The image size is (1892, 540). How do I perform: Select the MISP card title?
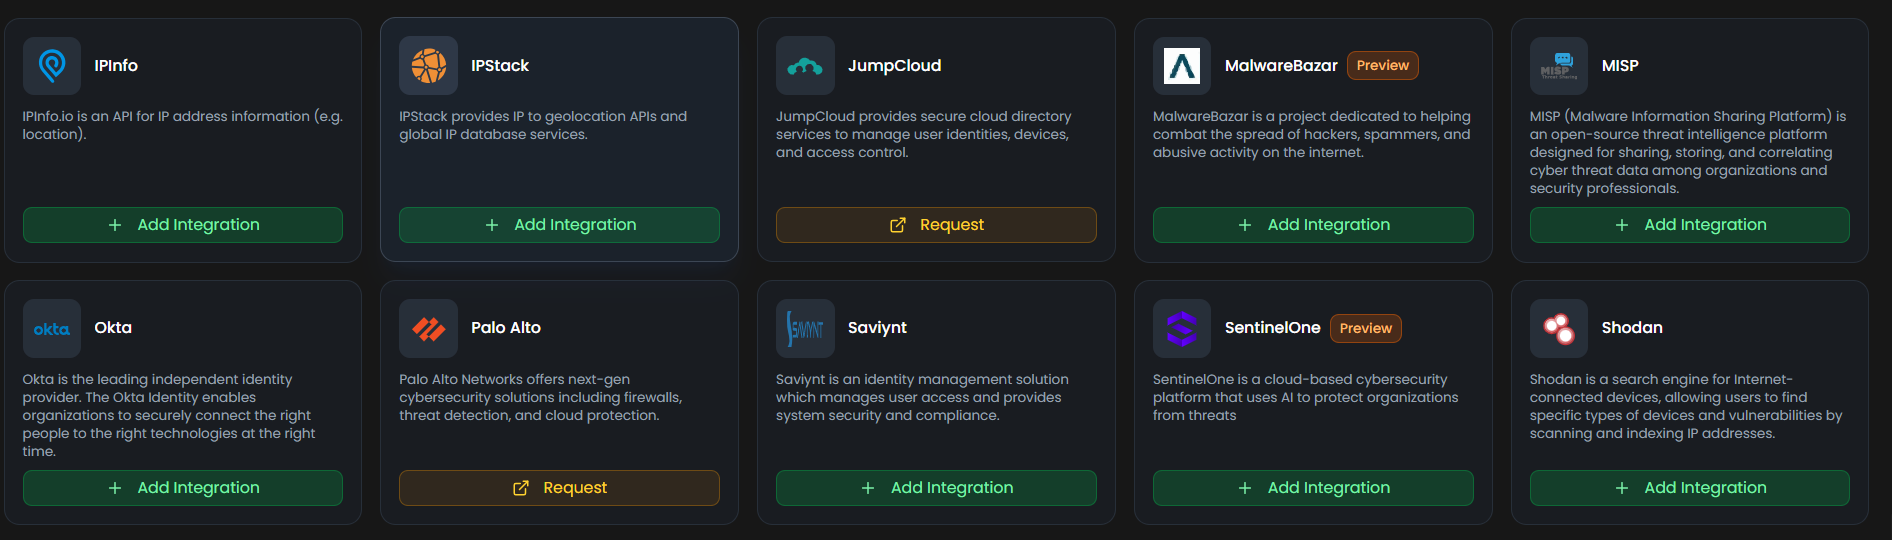pyautogui.click(x=1620, y=65)
